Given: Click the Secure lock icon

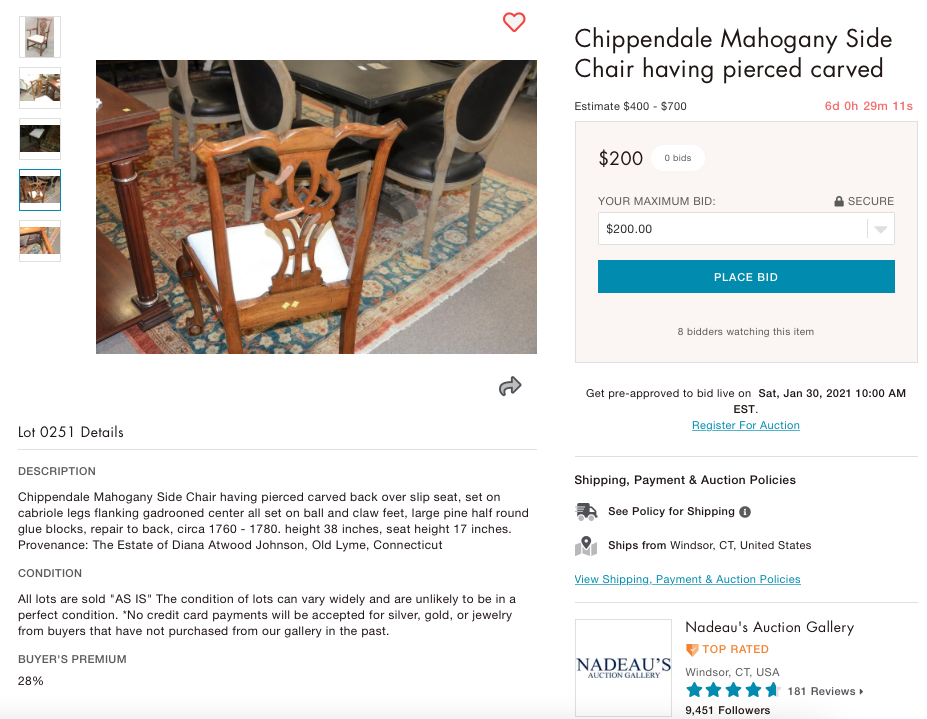Looking at the screenshot, I should point(839,201).
